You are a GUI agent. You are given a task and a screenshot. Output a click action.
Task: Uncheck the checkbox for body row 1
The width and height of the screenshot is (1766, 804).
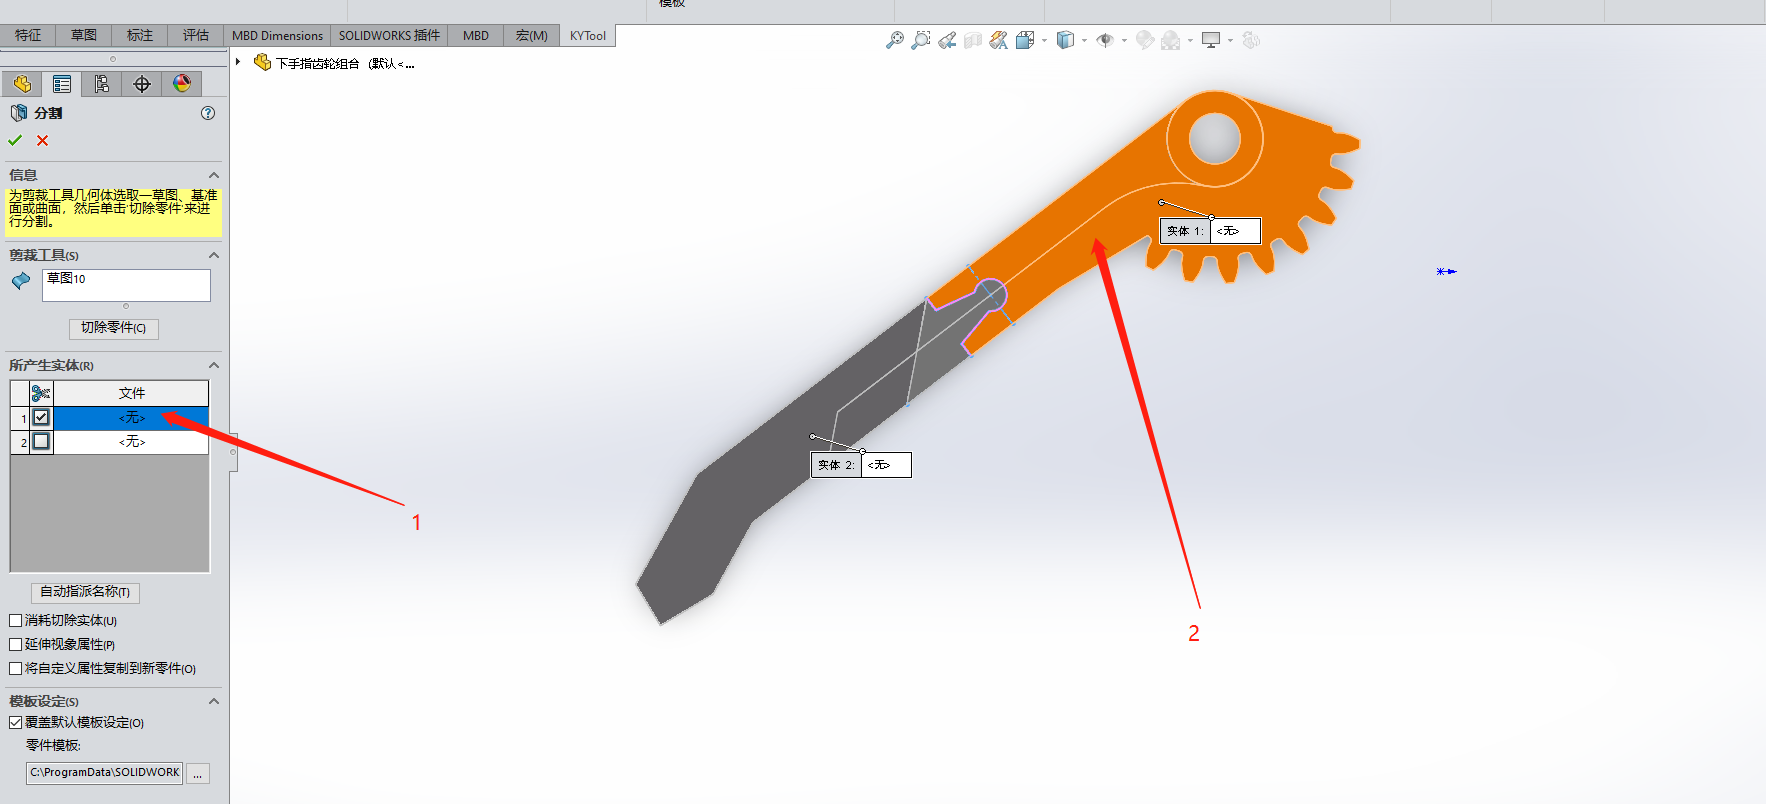coord(41,417)
